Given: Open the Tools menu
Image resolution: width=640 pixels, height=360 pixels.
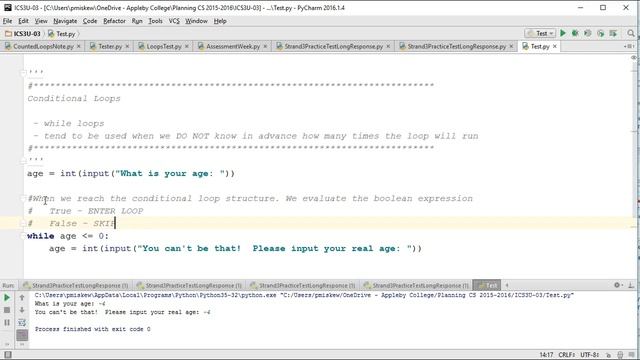Looking at the screenshot, I should coord(155,21).
